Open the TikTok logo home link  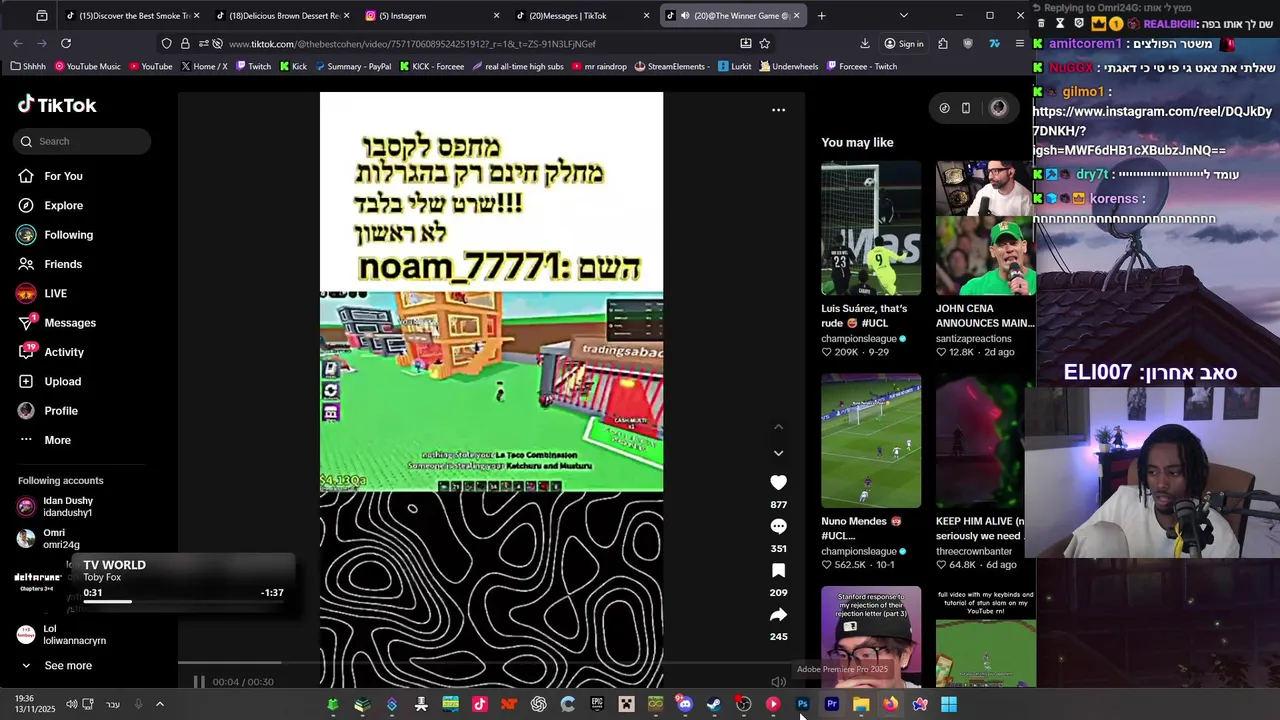[x=57, y=105]
